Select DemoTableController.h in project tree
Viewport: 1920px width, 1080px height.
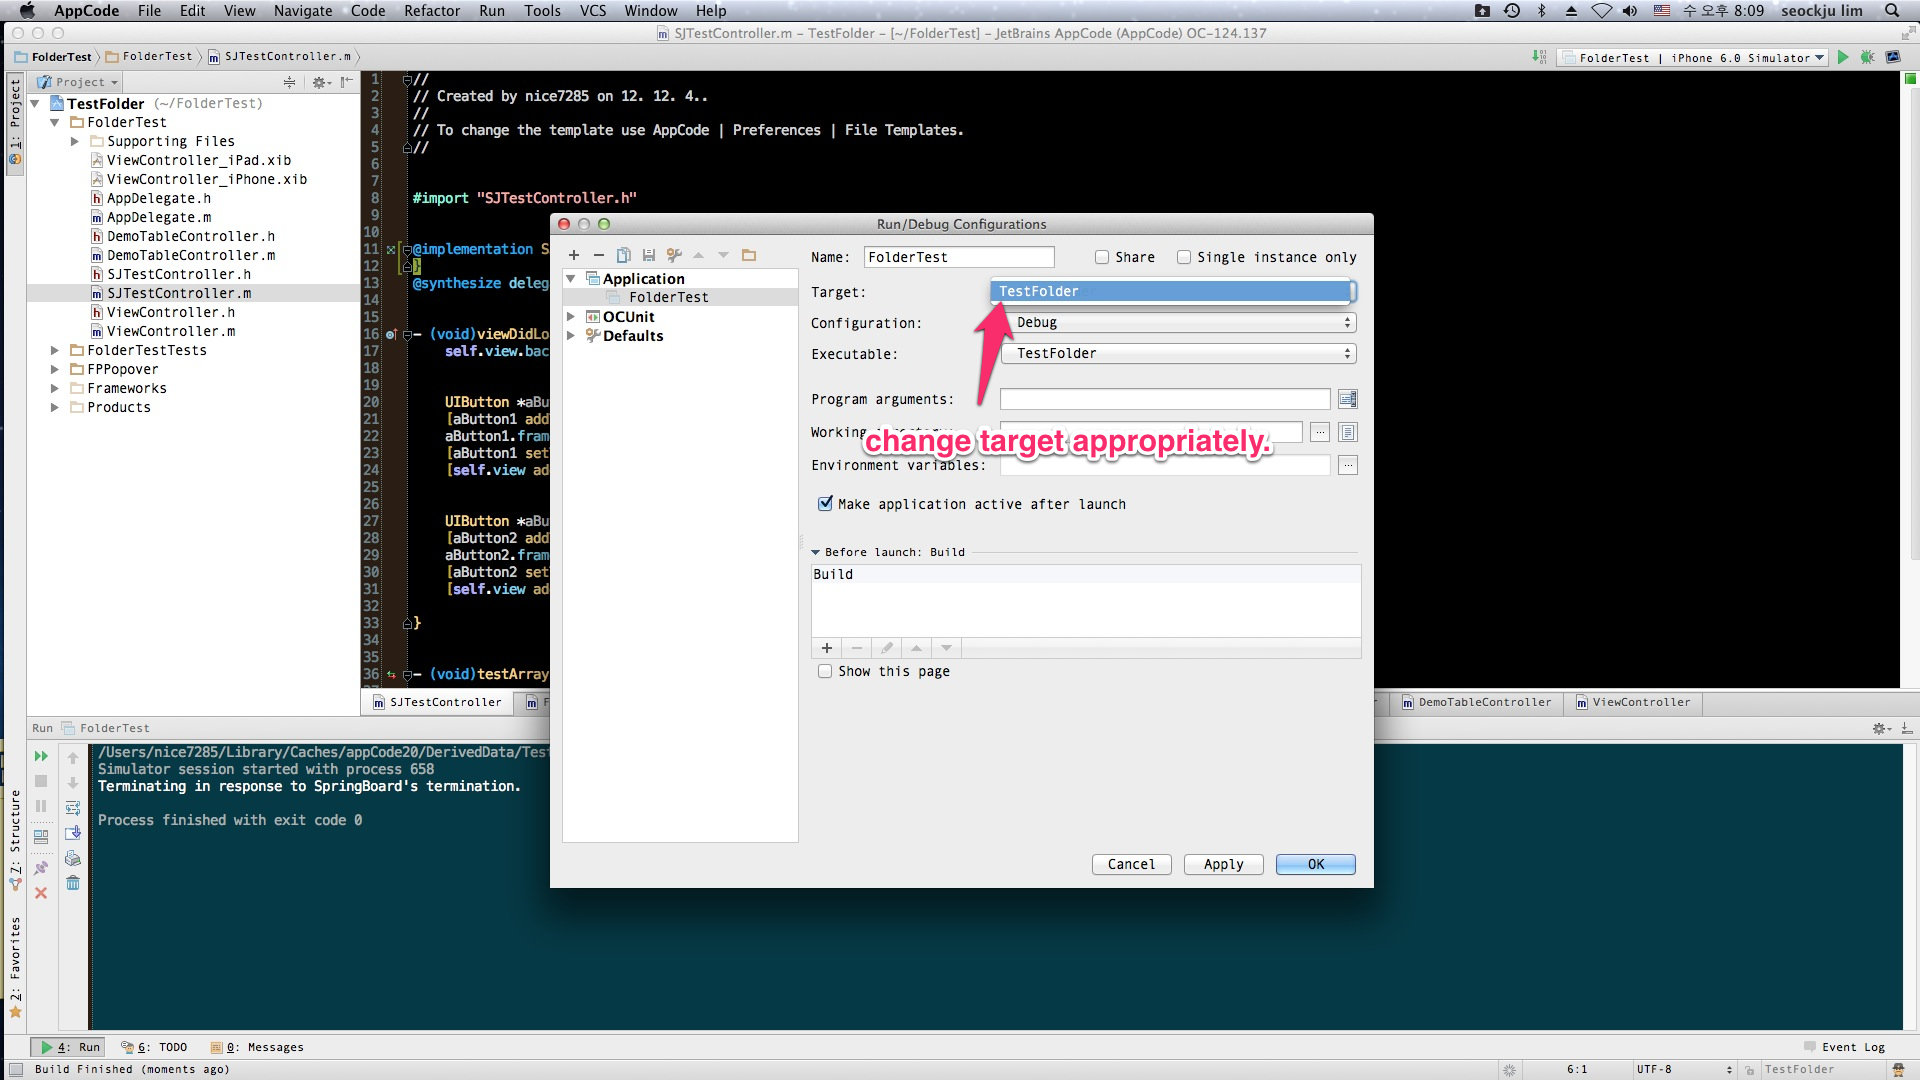[191, 236]
